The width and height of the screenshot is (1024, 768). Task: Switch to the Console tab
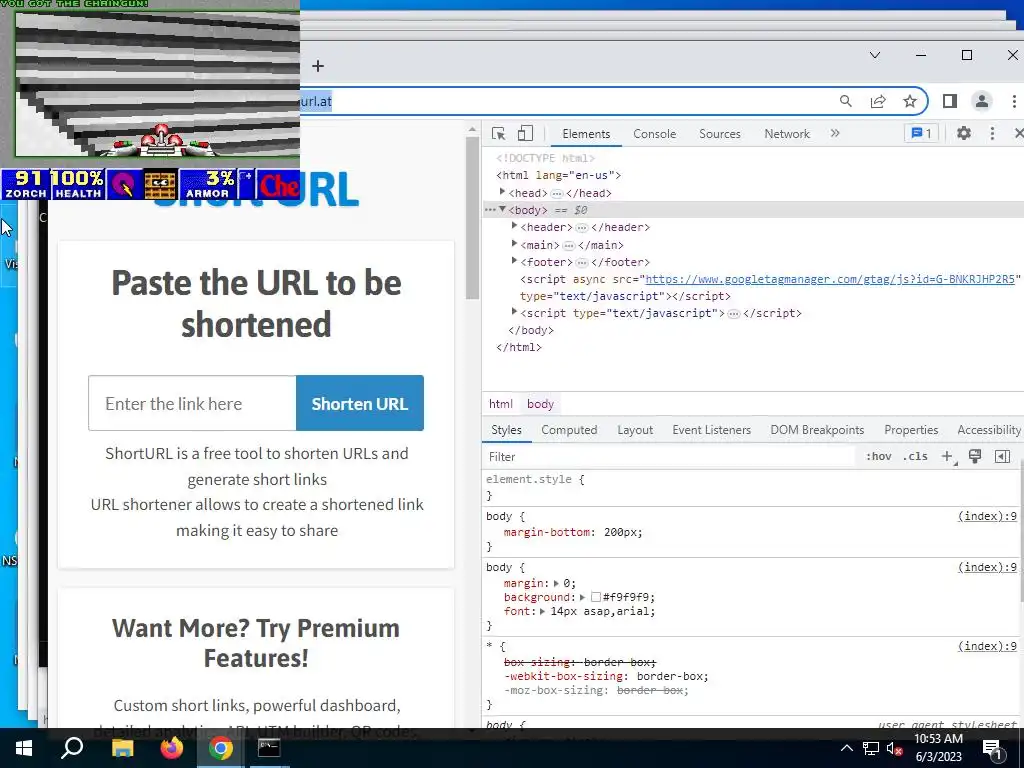tap(654, 134)
